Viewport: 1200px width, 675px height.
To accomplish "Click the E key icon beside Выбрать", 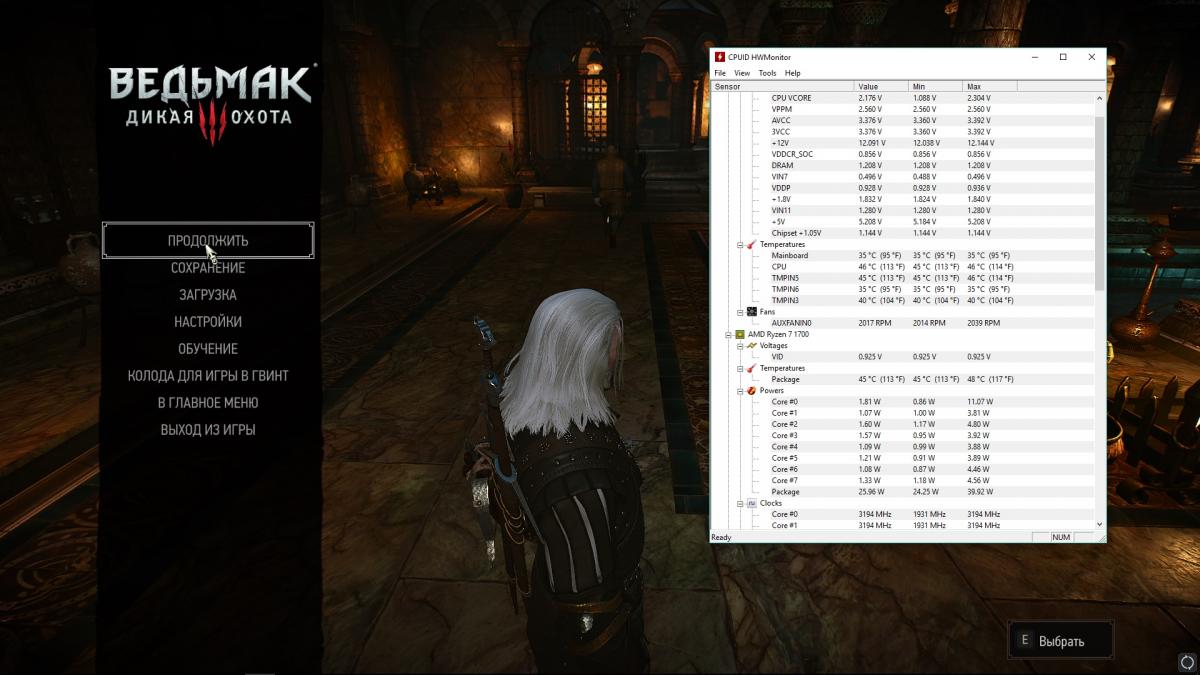I will point(1024,641).
